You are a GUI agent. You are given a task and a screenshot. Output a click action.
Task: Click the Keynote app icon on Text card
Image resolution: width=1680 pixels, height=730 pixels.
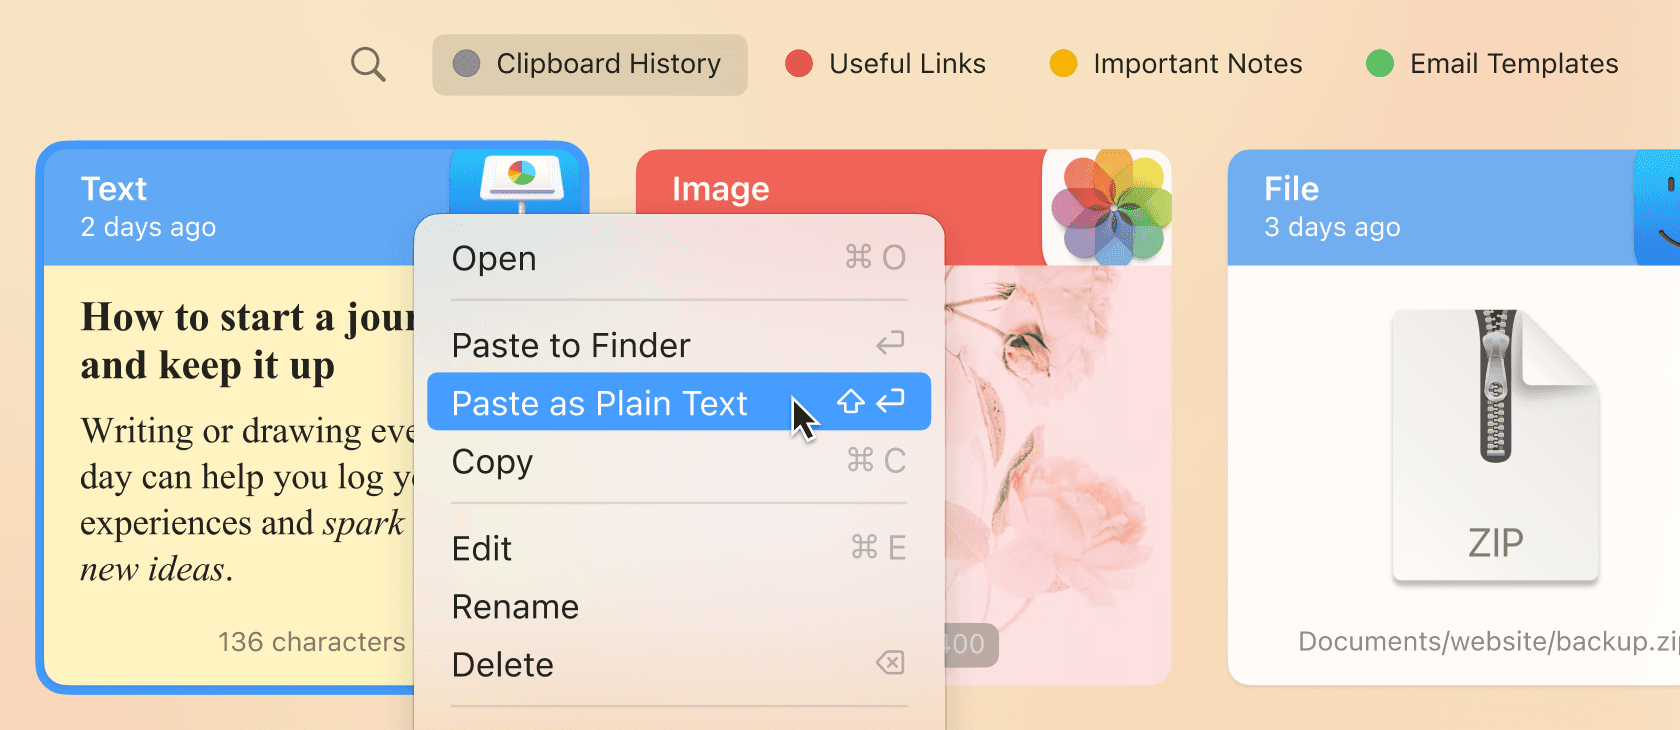[x=521, y=182]
